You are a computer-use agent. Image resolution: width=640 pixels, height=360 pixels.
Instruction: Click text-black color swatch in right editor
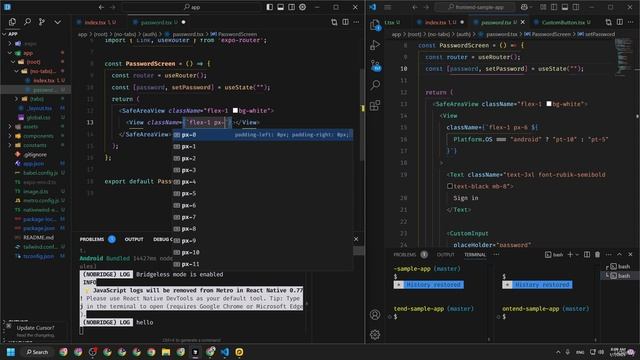point(450,186)
